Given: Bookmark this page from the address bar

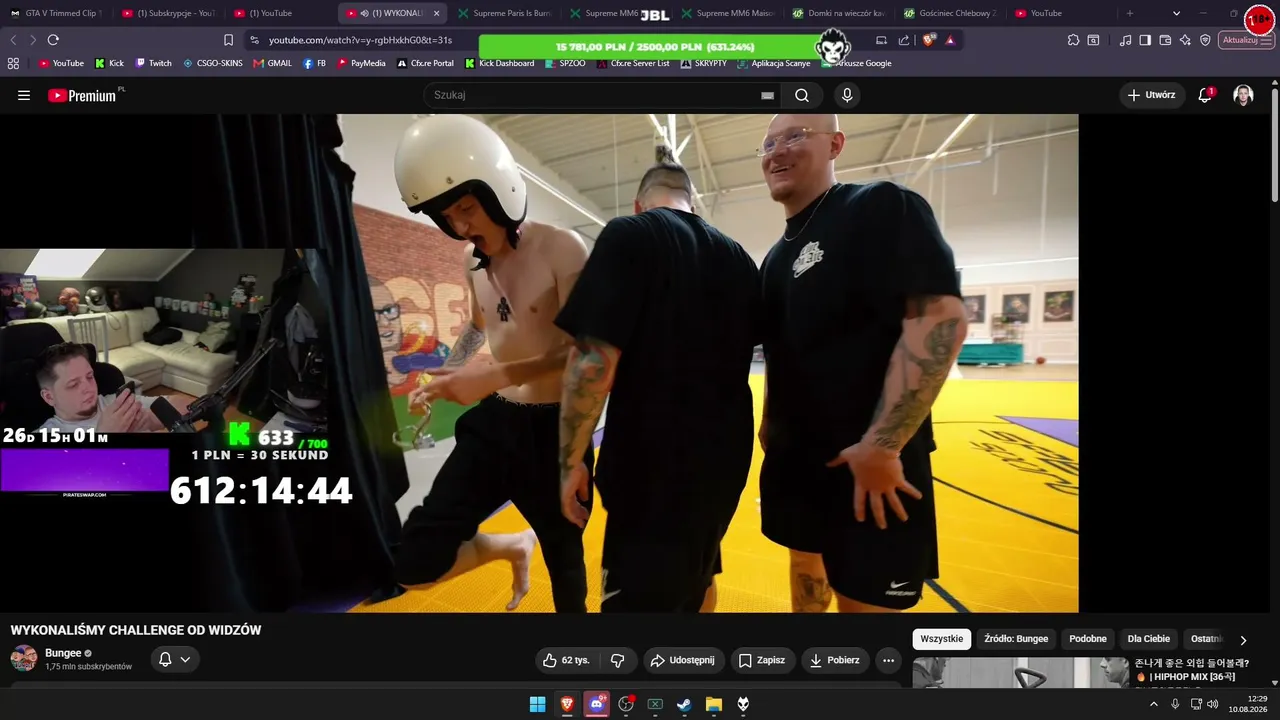Looking at the screenshot, I should click(x=228, y=40).
